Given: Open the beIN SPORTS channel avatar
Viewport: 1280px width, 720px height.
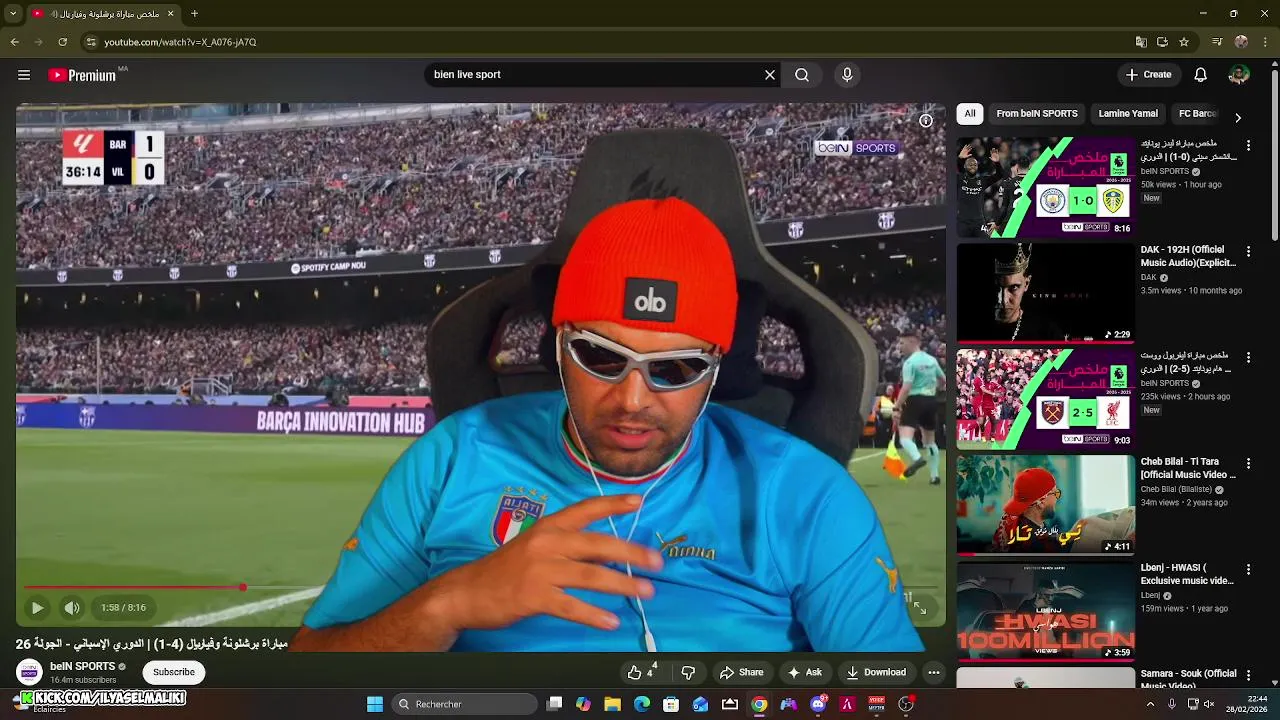Looking at the screenshot, I should (30, 672).
